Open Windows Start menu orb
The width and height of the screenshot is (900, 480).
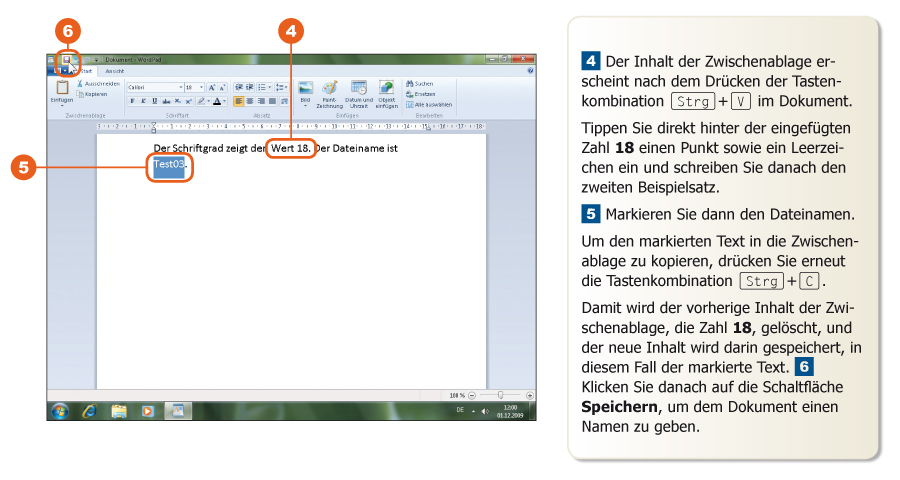[60, 410]
